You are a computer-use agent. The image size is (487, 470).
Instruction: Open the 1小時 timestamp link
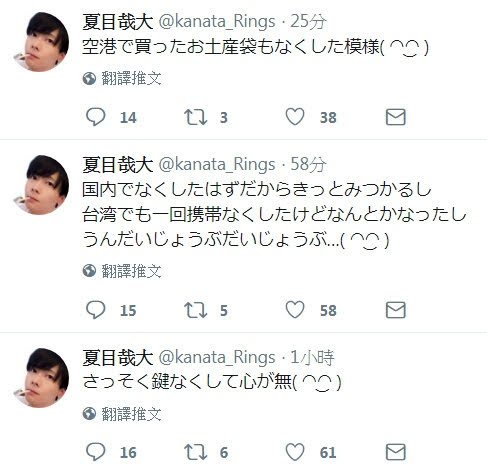312,358
